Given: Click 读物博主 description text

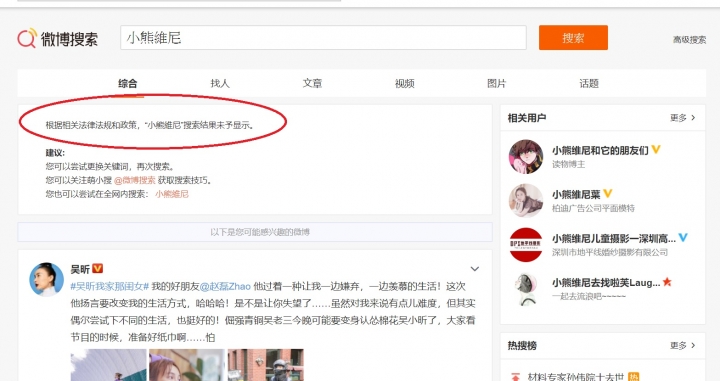Looking at the screenshot, I should point(568,164).
